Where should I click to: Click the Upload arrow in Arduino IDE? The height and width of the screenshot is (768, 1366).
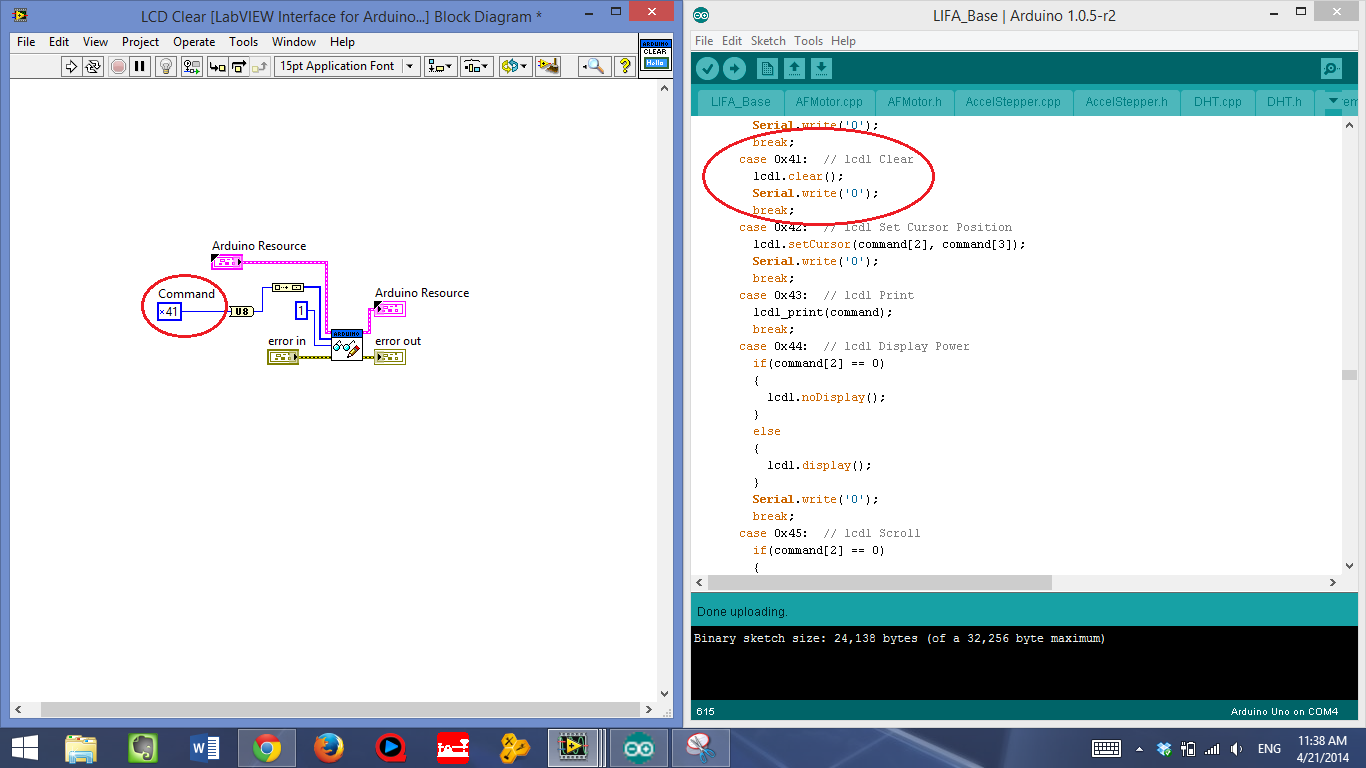734,68
